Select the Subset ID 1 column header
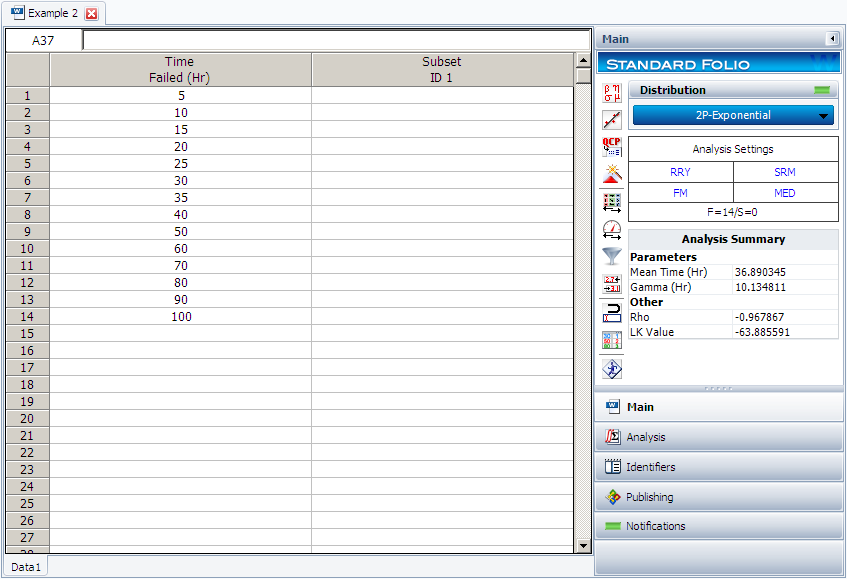The image size is (847, 579). click(442, 70)
